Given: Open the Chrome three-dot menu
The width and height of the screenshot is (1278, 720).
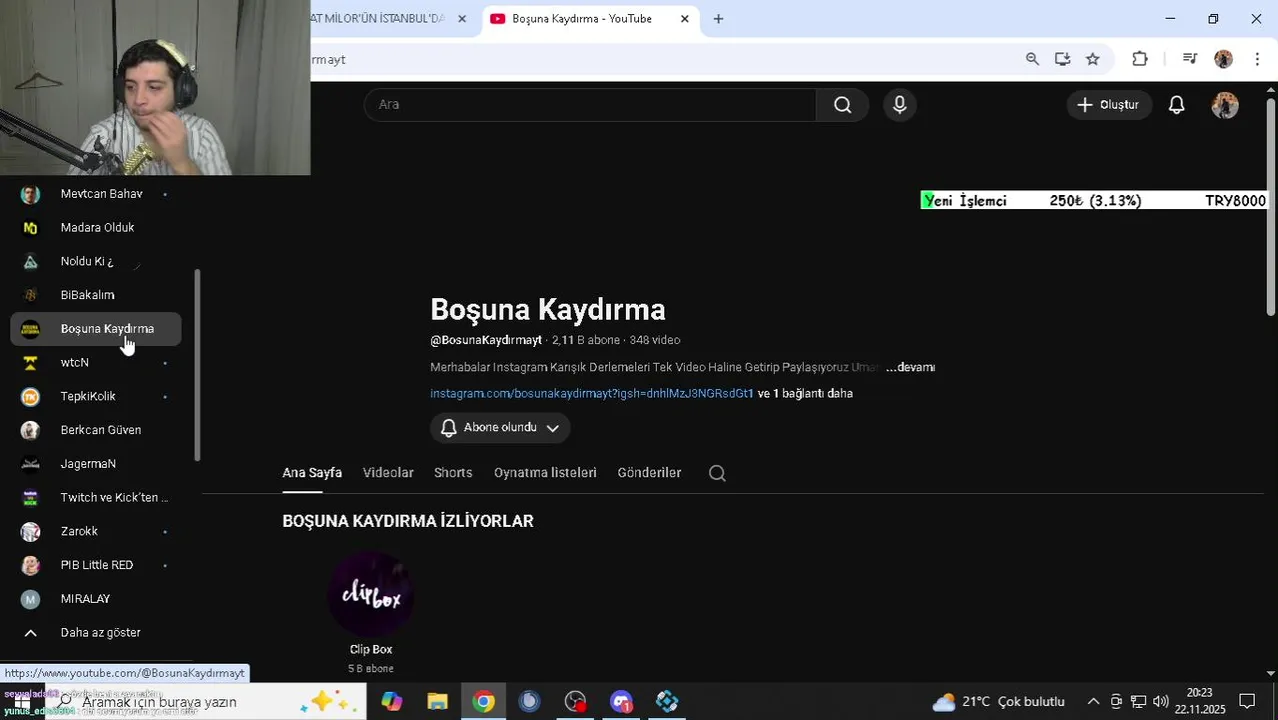Looking at the screenshot, I should (1257, 59).
